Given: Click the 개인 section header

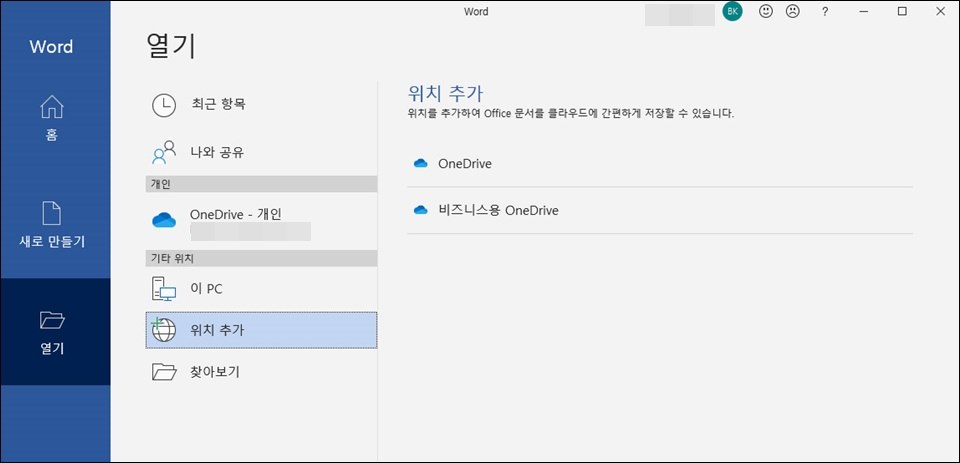Looking at the screenshot, I should pos(261,184).
